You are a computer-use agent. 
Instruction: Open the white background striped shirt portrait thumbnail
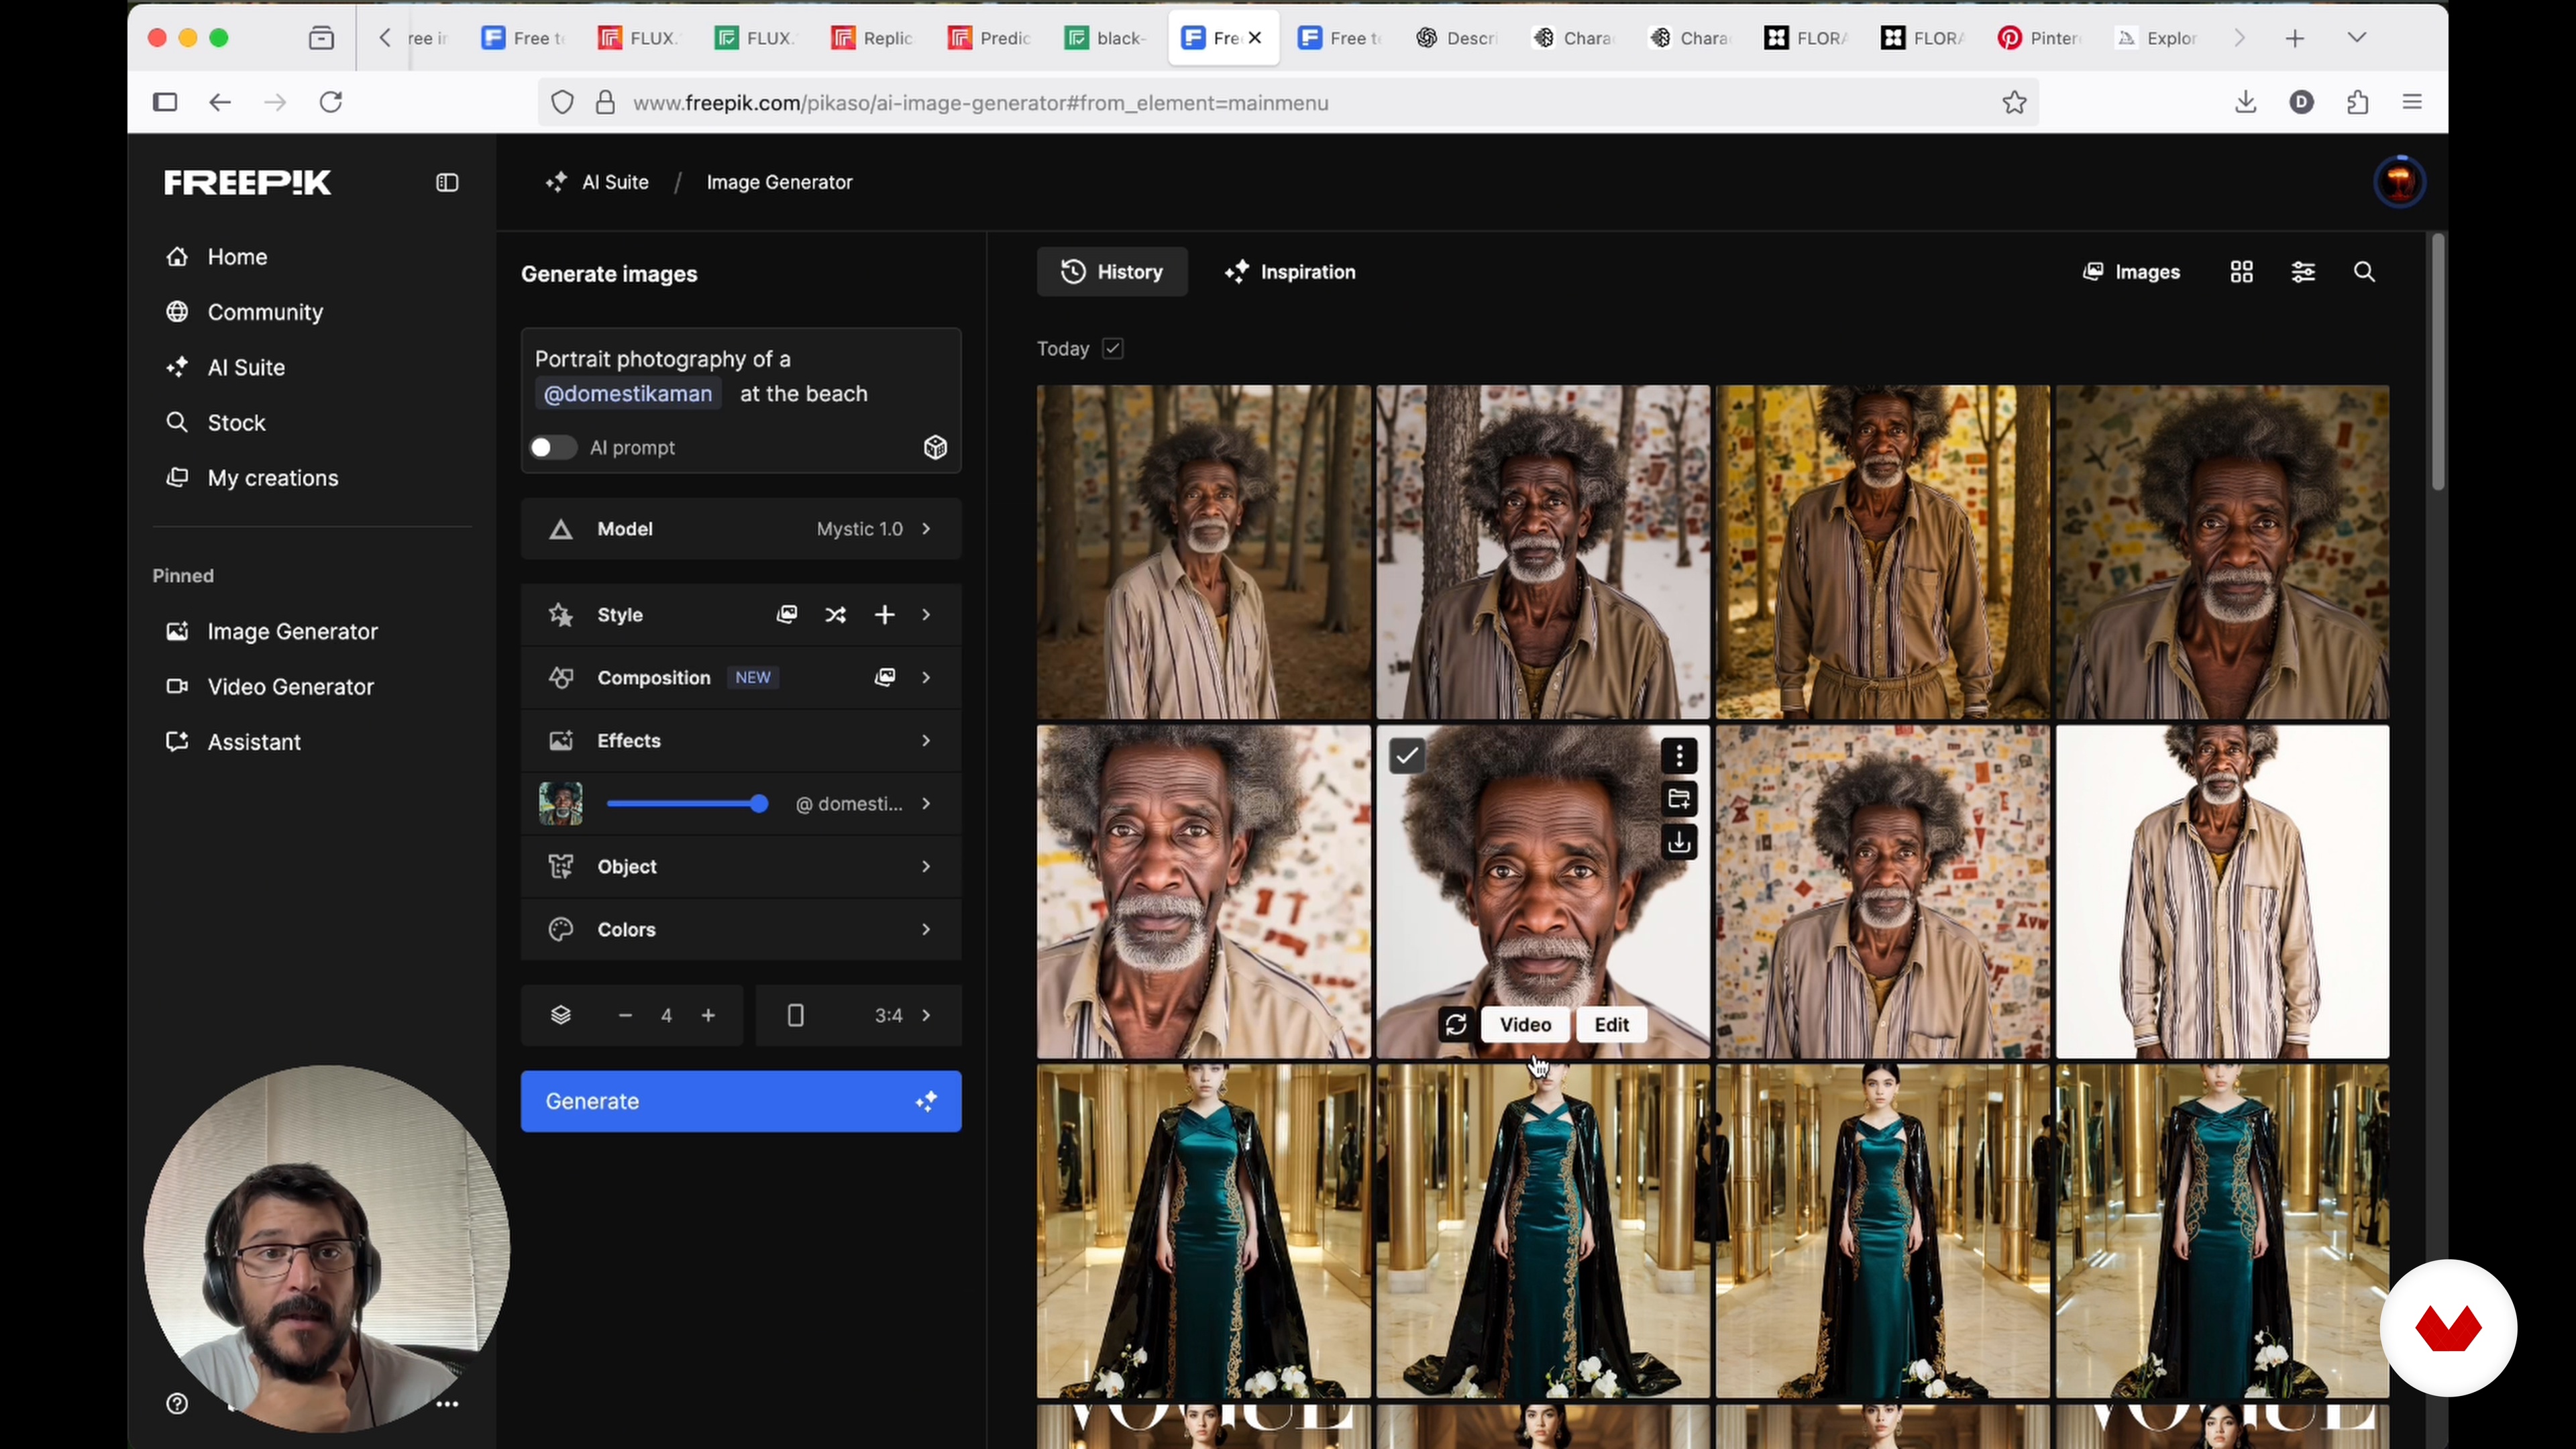[2222, 891]
